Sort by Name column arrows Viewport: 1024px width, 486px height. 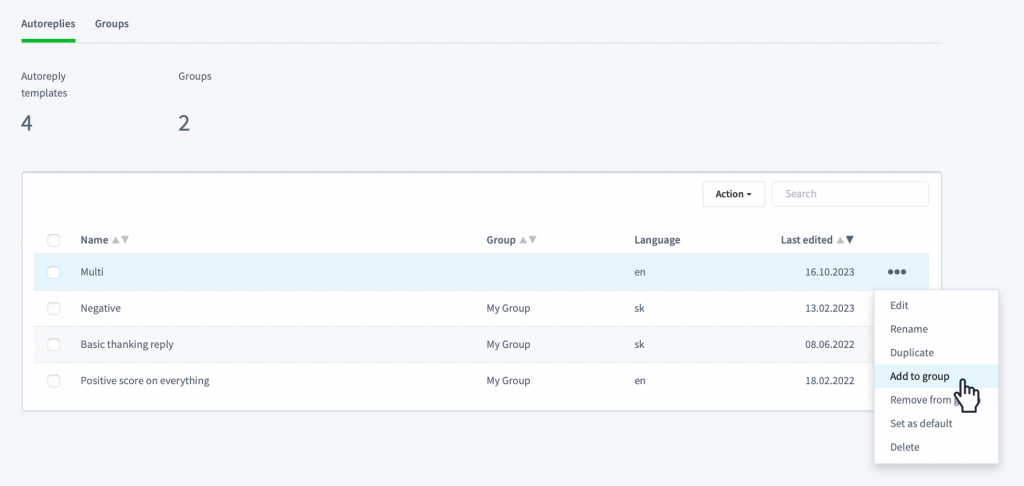120,240
